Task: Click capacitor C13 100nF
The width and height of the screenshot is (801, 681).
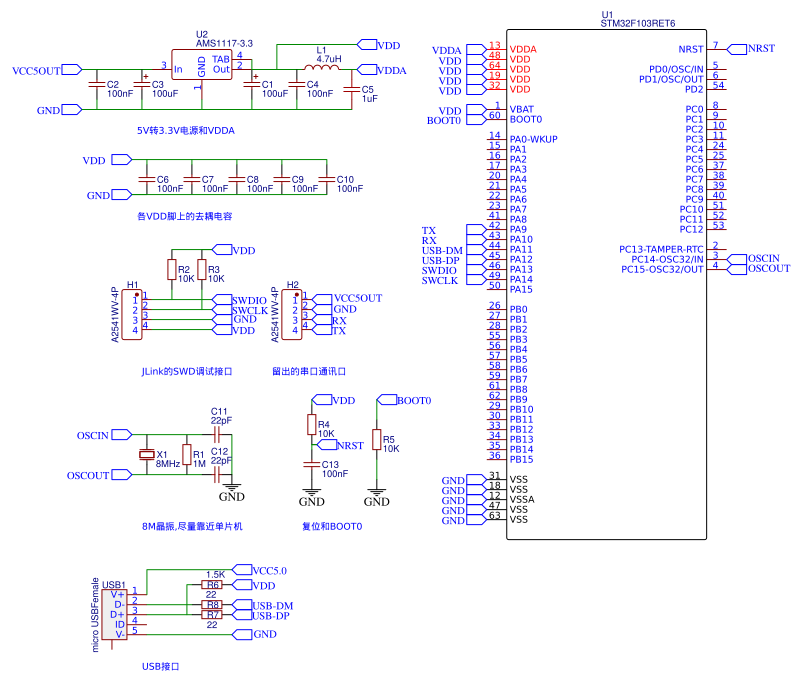Action: coord(312,464)
